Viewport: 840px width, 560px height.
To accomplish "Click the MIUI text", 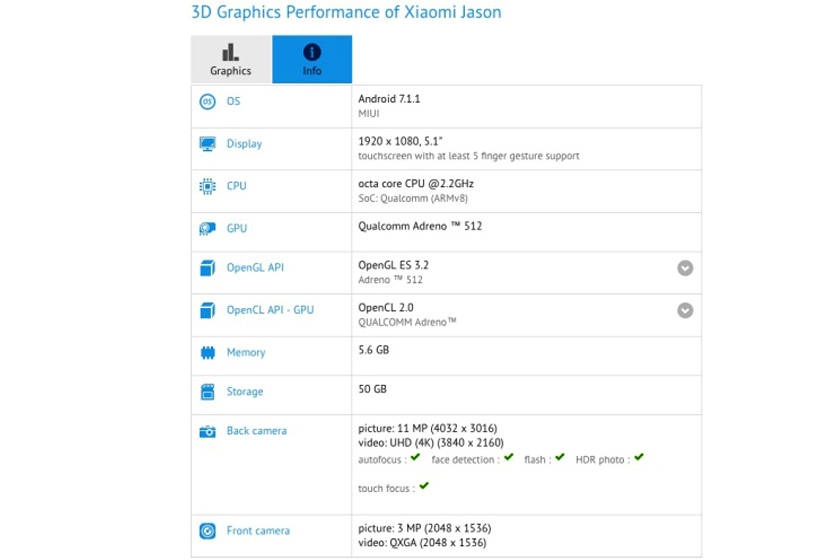I will coord(369,114).
